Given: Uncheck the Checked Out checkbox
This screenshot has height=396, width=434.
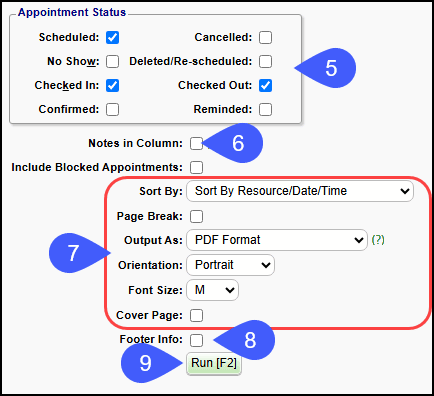Looking at the screenshot, I should 265,85.
